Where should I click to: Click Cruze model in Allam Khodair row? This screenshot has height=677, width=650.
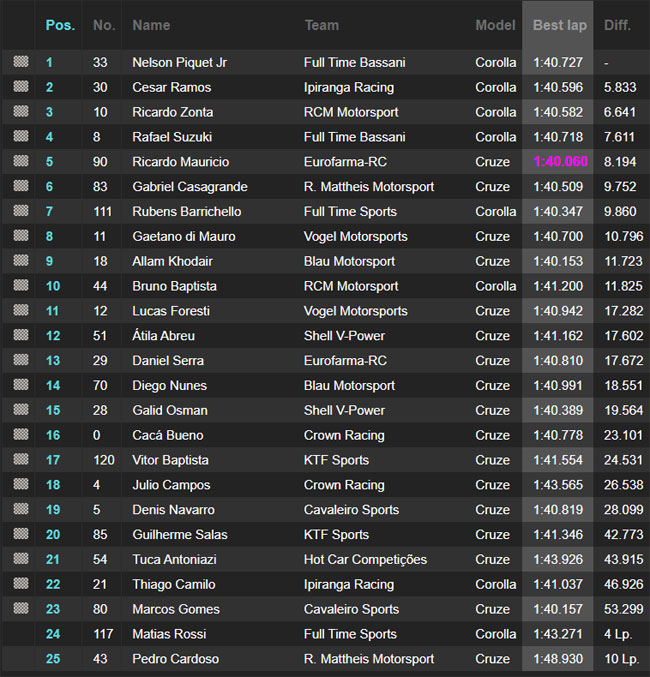[492, 261]
